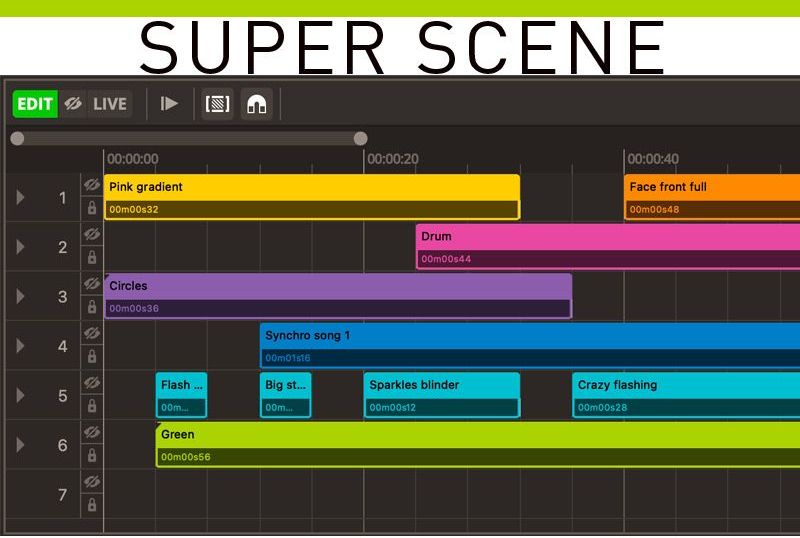
Task: Hide track 2 using eye icon
Action: (92, 235)
